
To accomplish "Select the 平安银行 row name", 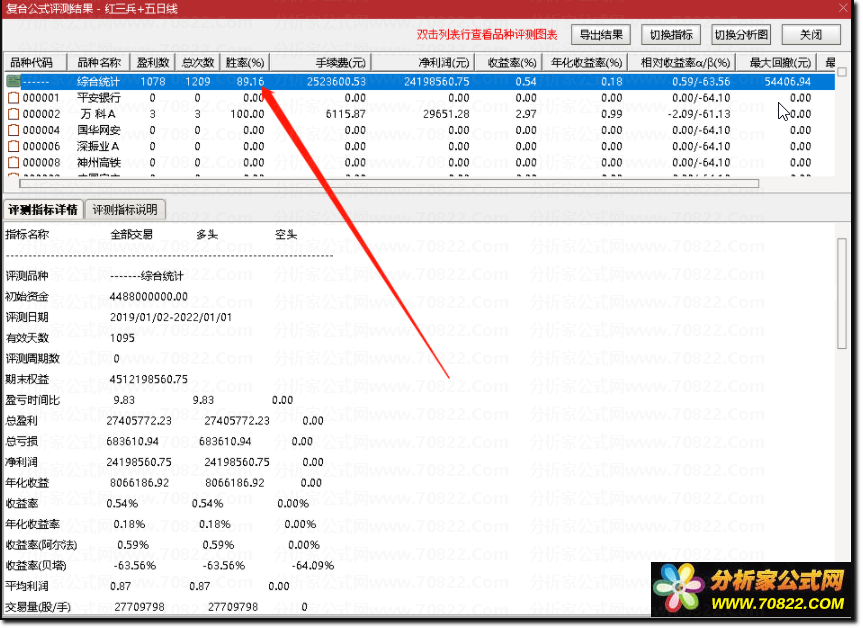I will (x=99, y=98).
